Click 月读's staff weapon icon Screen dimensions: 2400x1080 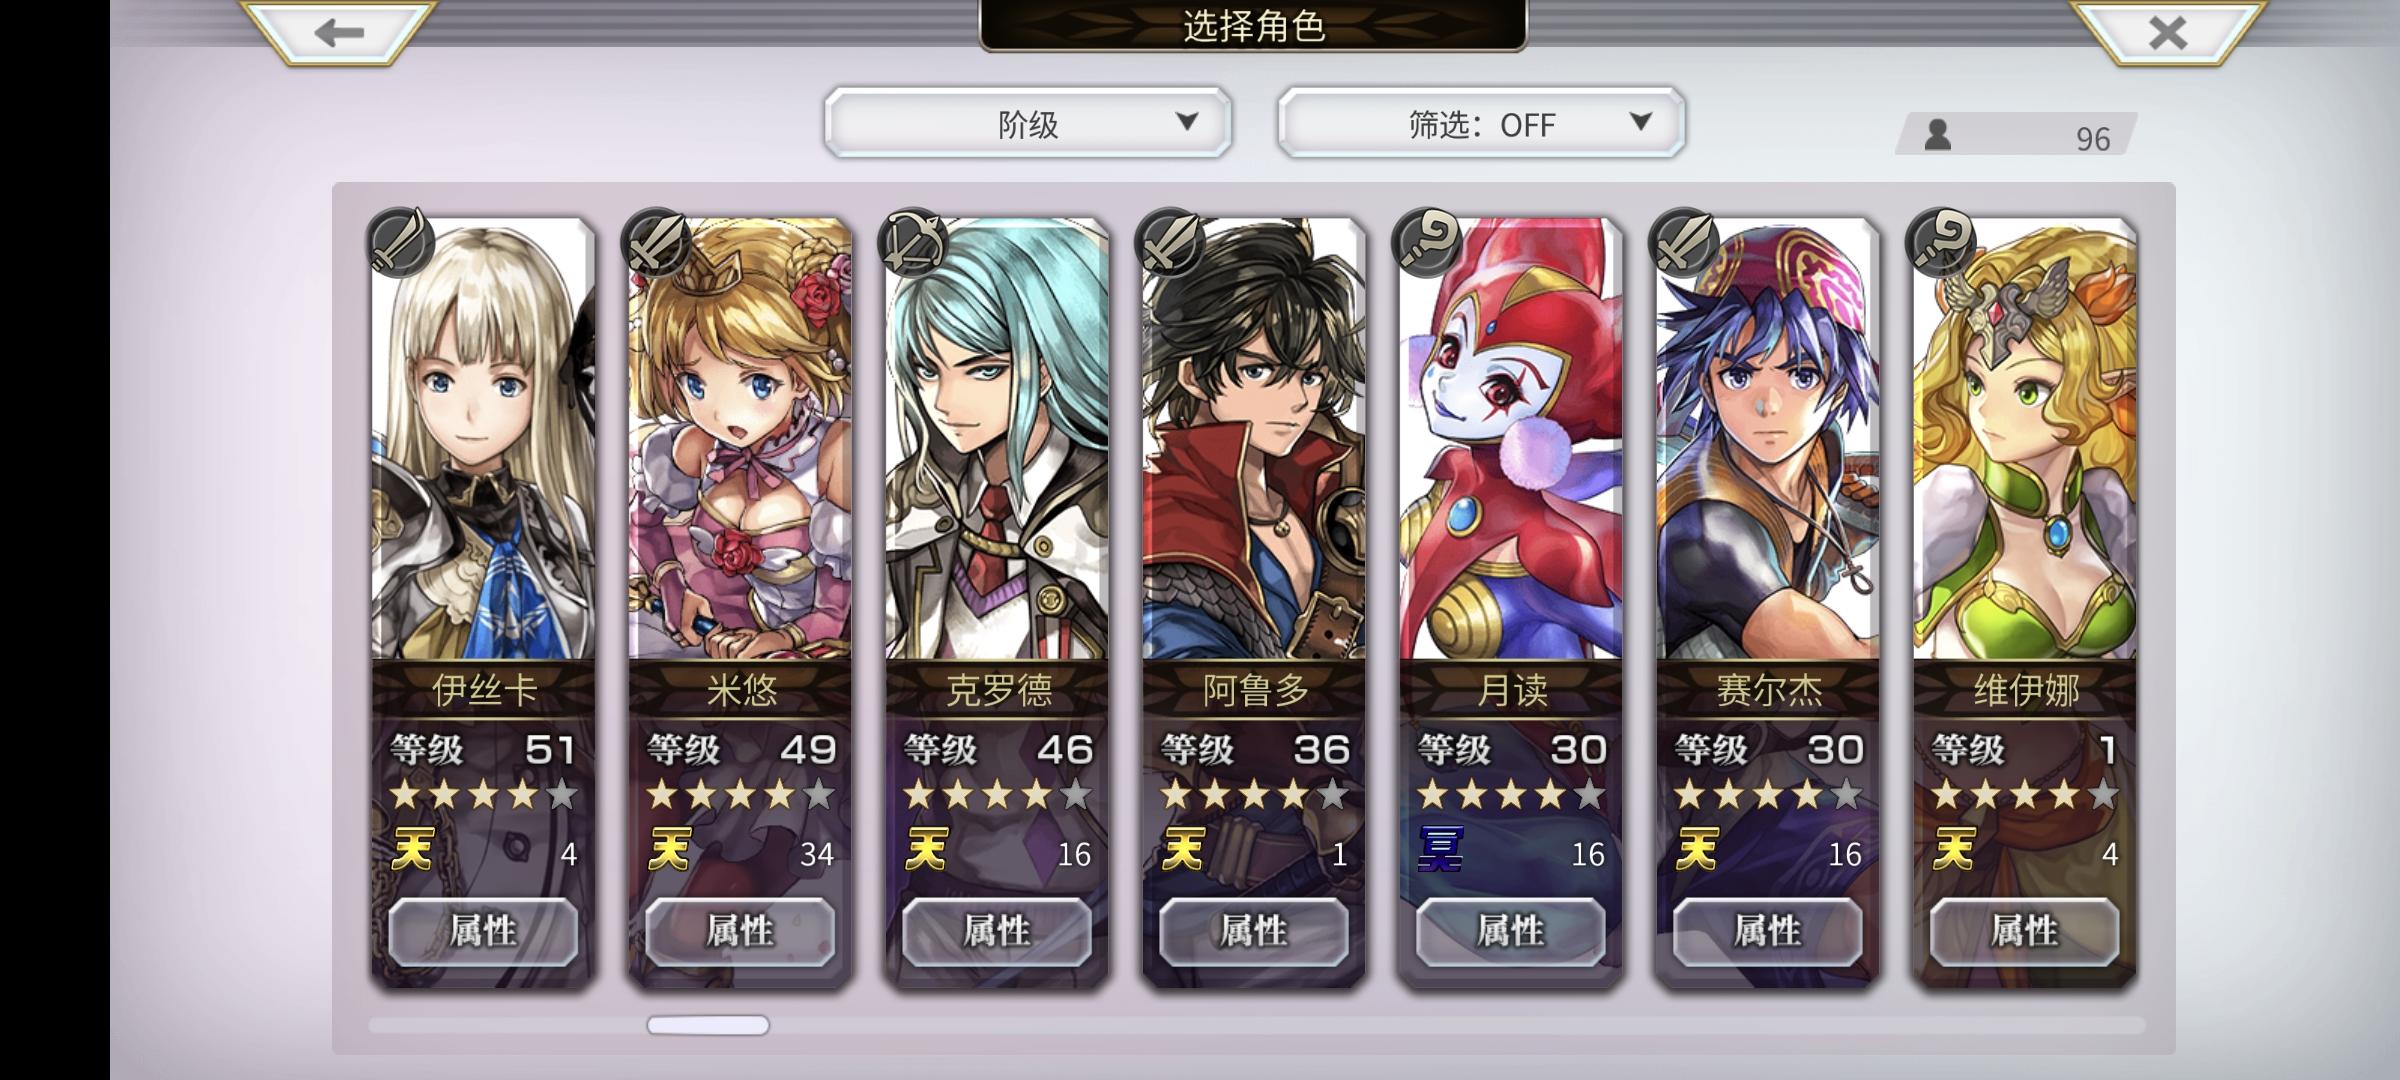[x=1427, y=242]
